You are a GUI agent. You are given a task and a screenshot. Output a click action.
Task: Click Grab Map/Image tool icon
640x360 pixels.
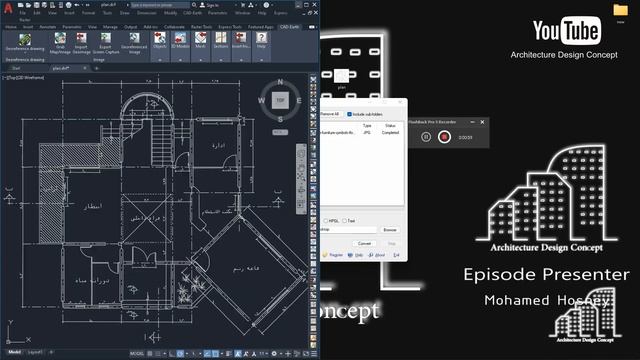pos(60,38)
